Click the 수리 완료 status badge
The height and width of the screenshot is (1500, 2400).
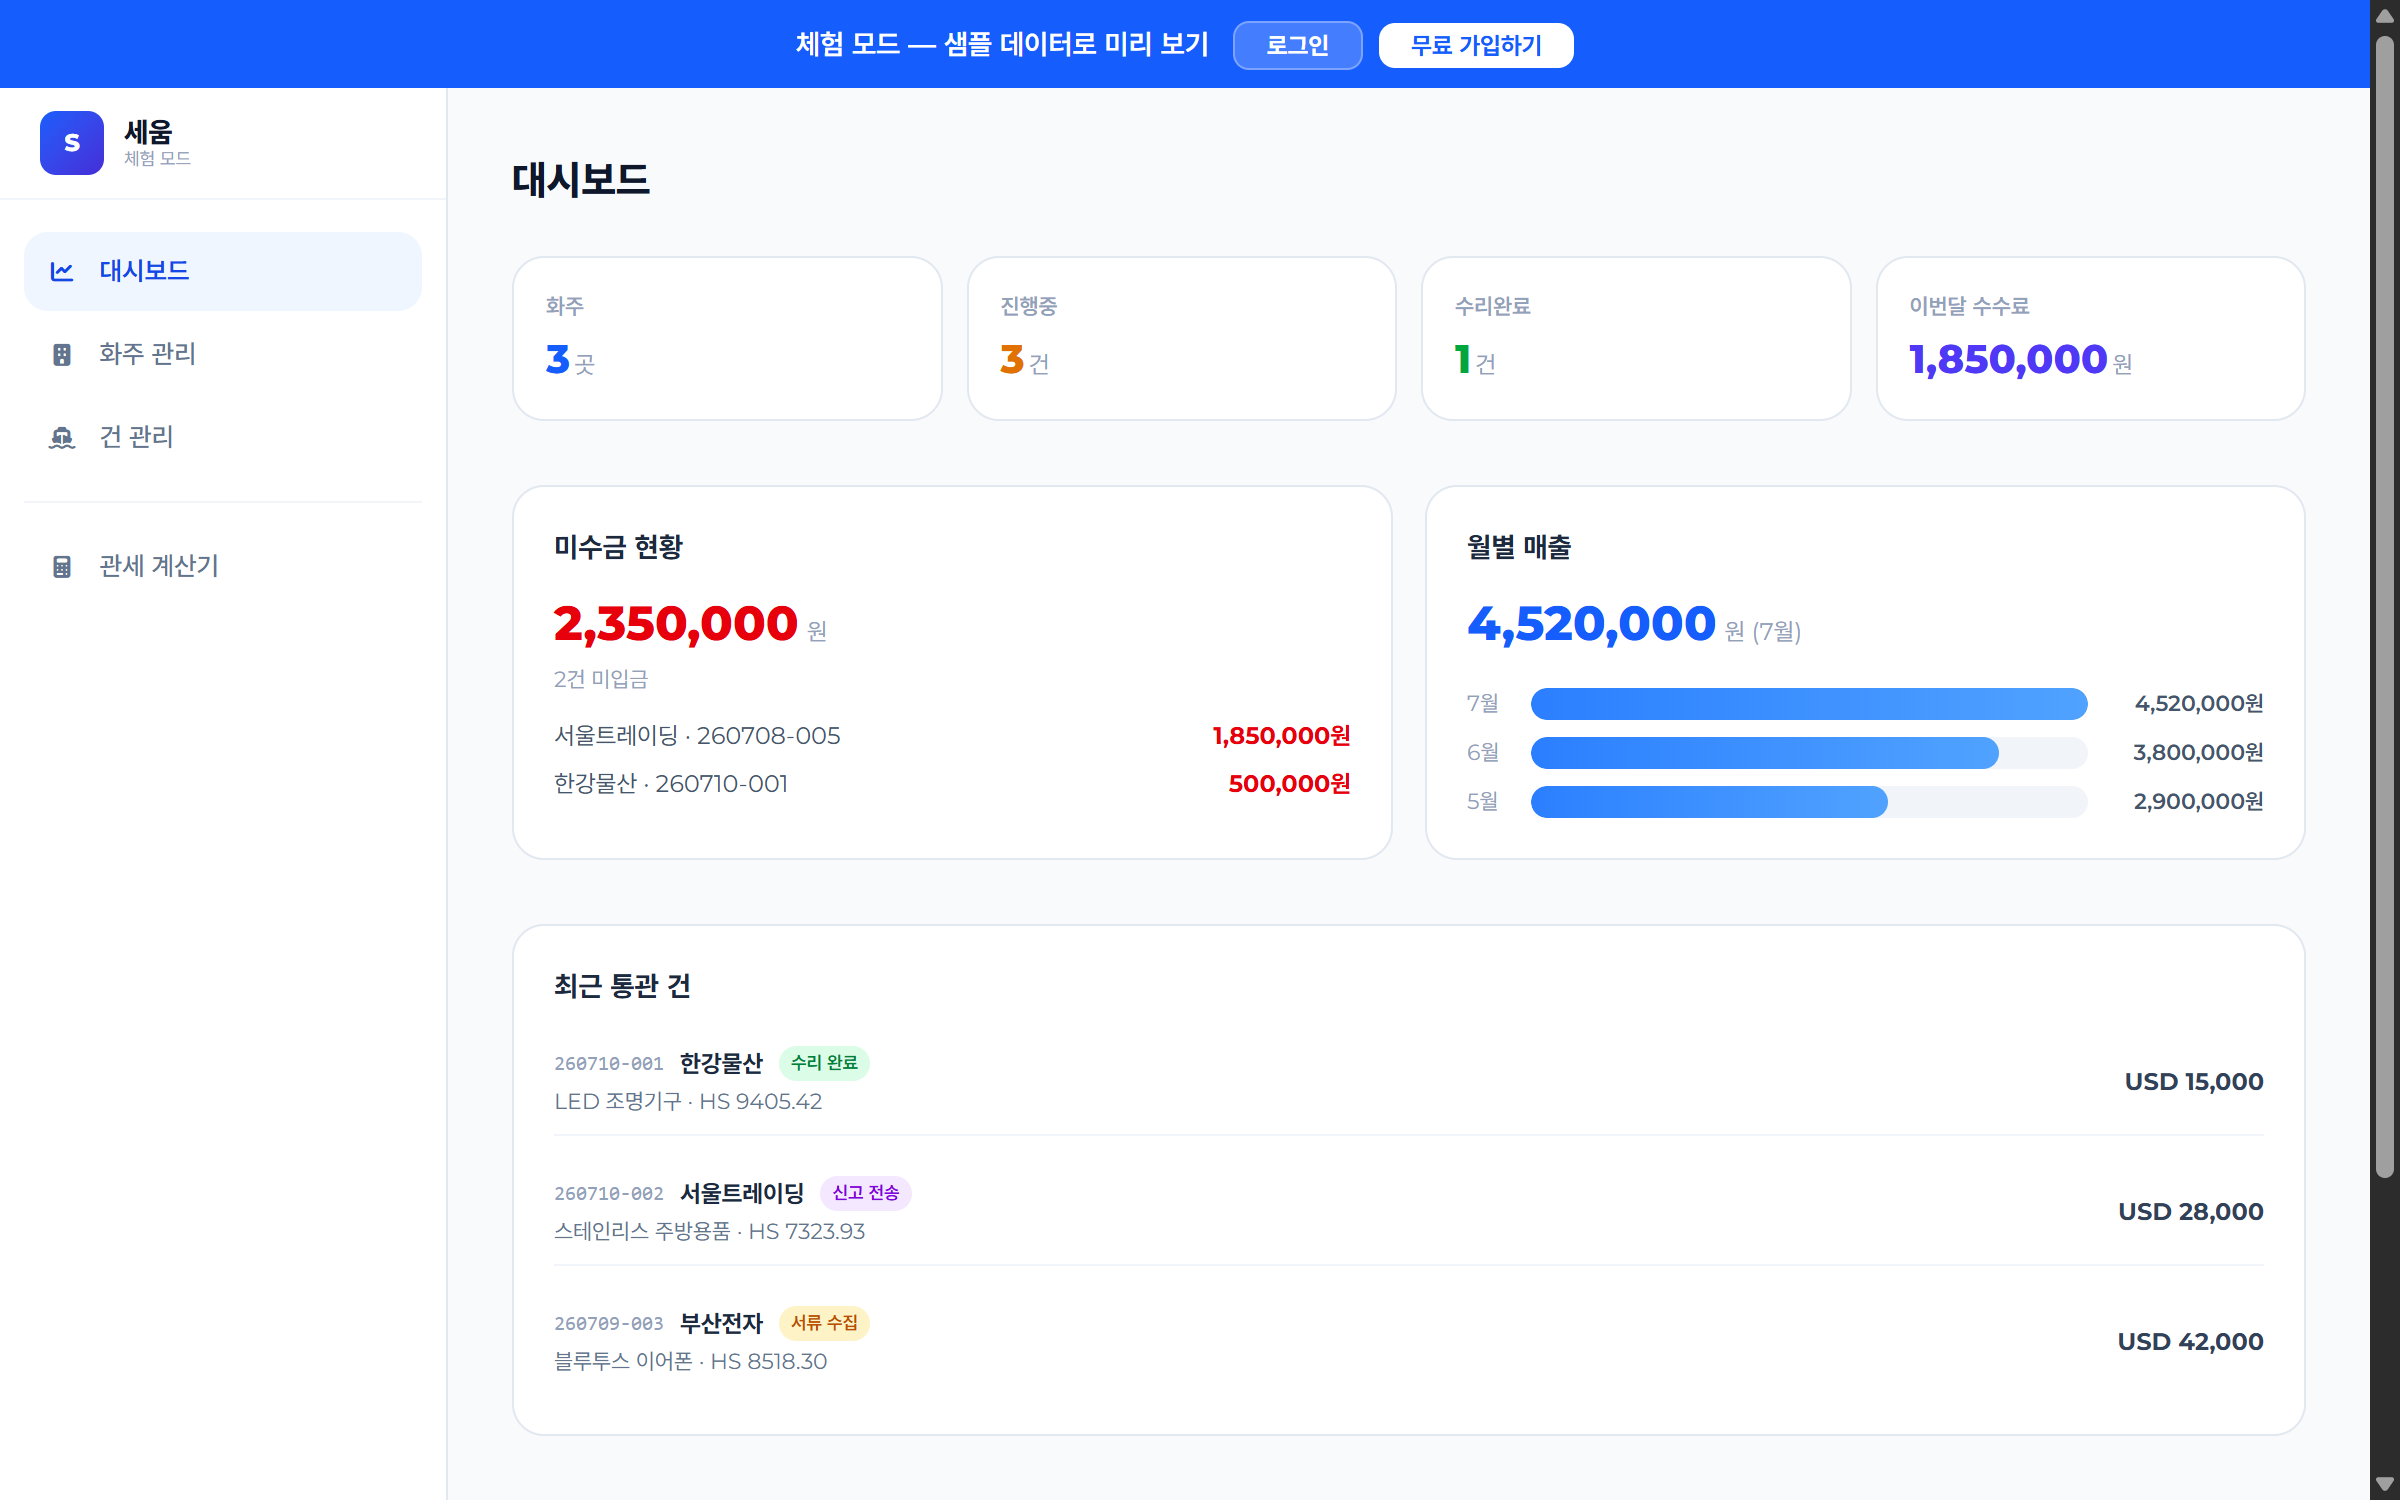(x=824, y=1063)
